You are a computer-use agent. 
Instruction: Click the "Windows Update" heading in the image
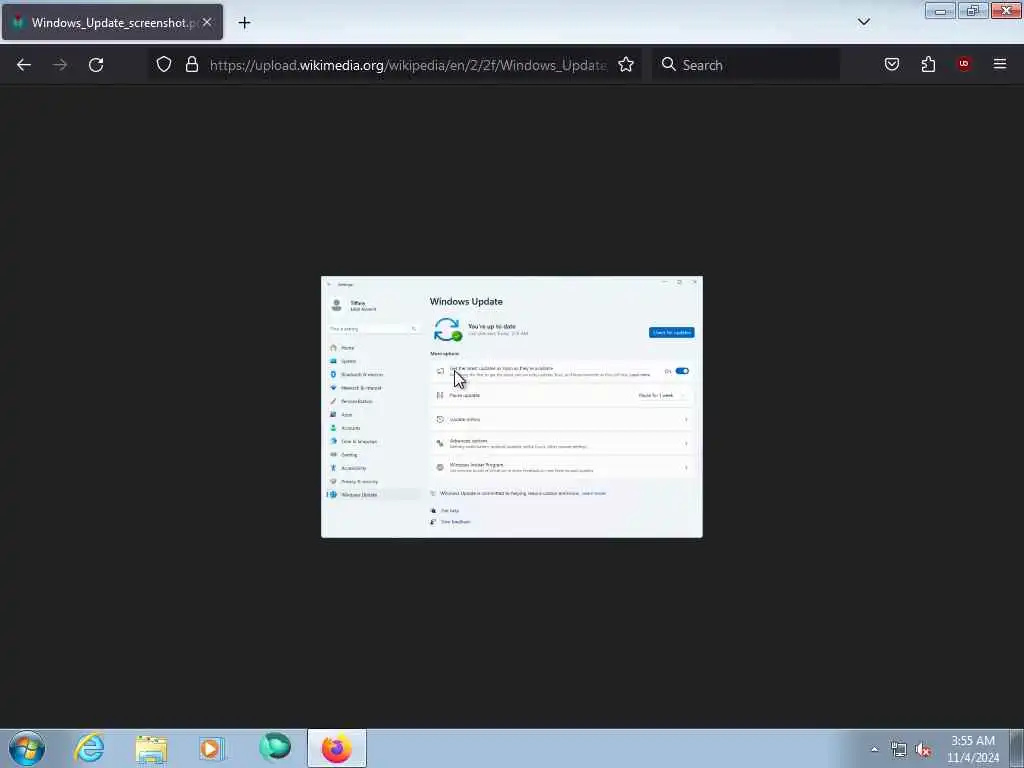(x=466, y=301)
